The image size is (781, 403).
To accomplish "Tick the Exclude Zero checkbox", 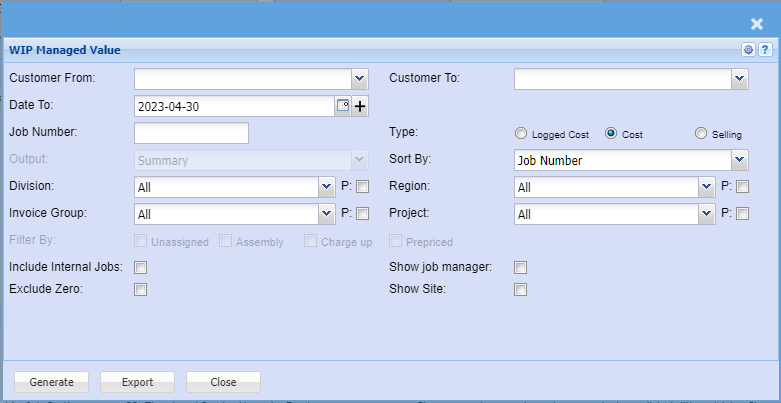I will (x=141, y=289).
